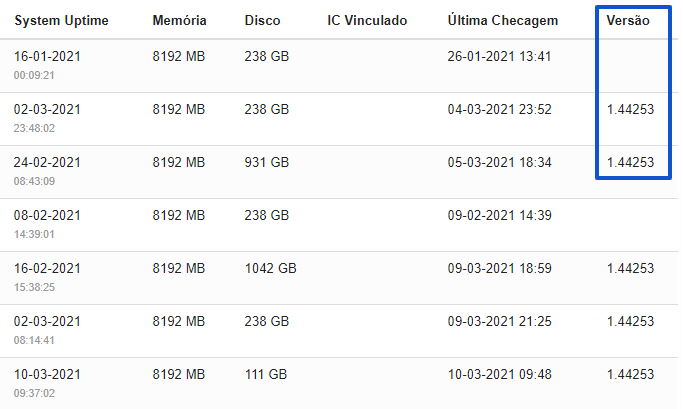
Task: Select the 1042 GB disk cell
Action: coord(270,268)
